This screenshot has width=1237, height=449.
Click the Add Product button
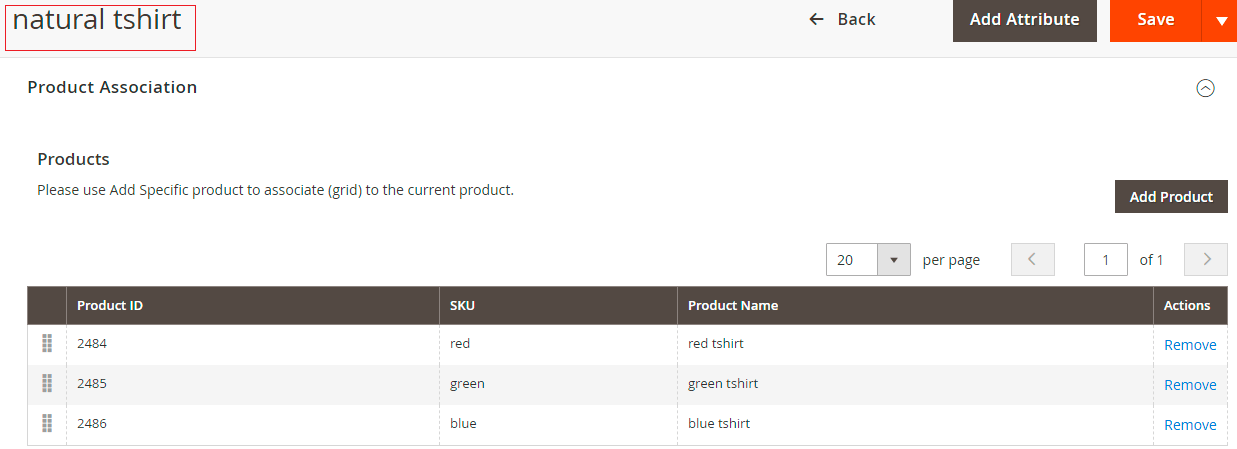1170,197
